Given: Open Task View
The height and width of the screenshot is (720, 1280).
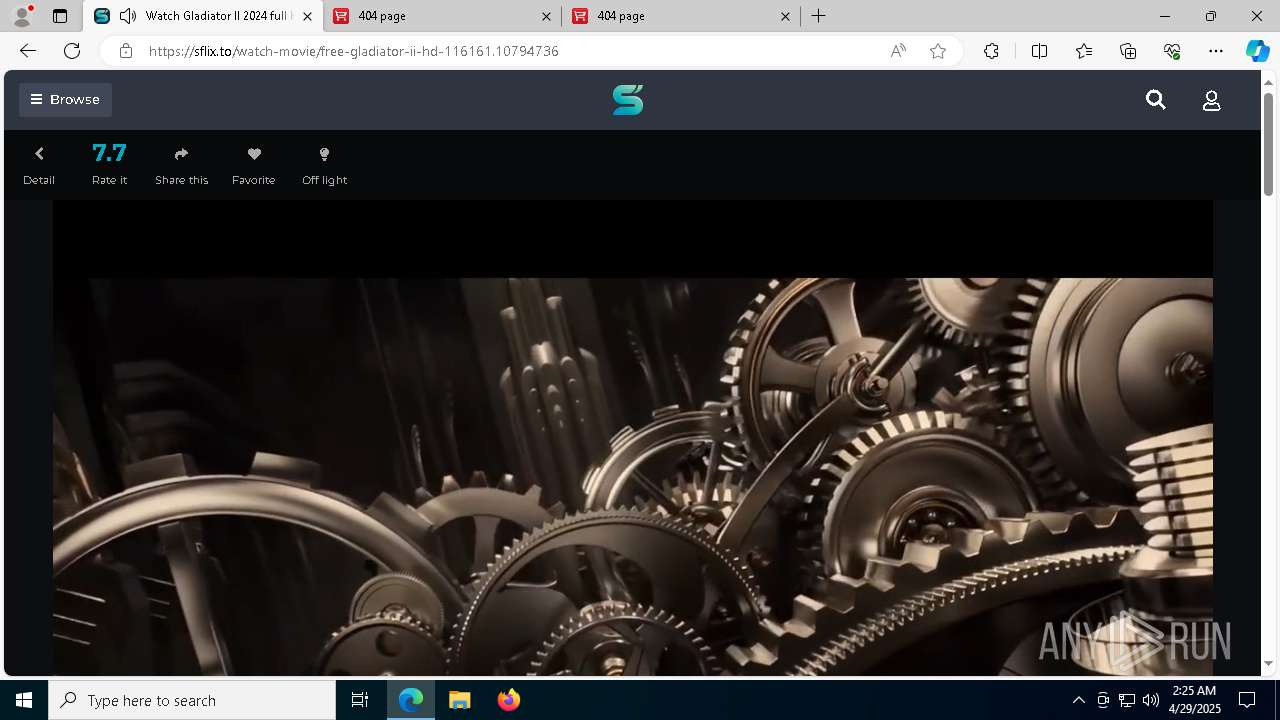Looking at the screenshot, I should click(x=360, y=700).
